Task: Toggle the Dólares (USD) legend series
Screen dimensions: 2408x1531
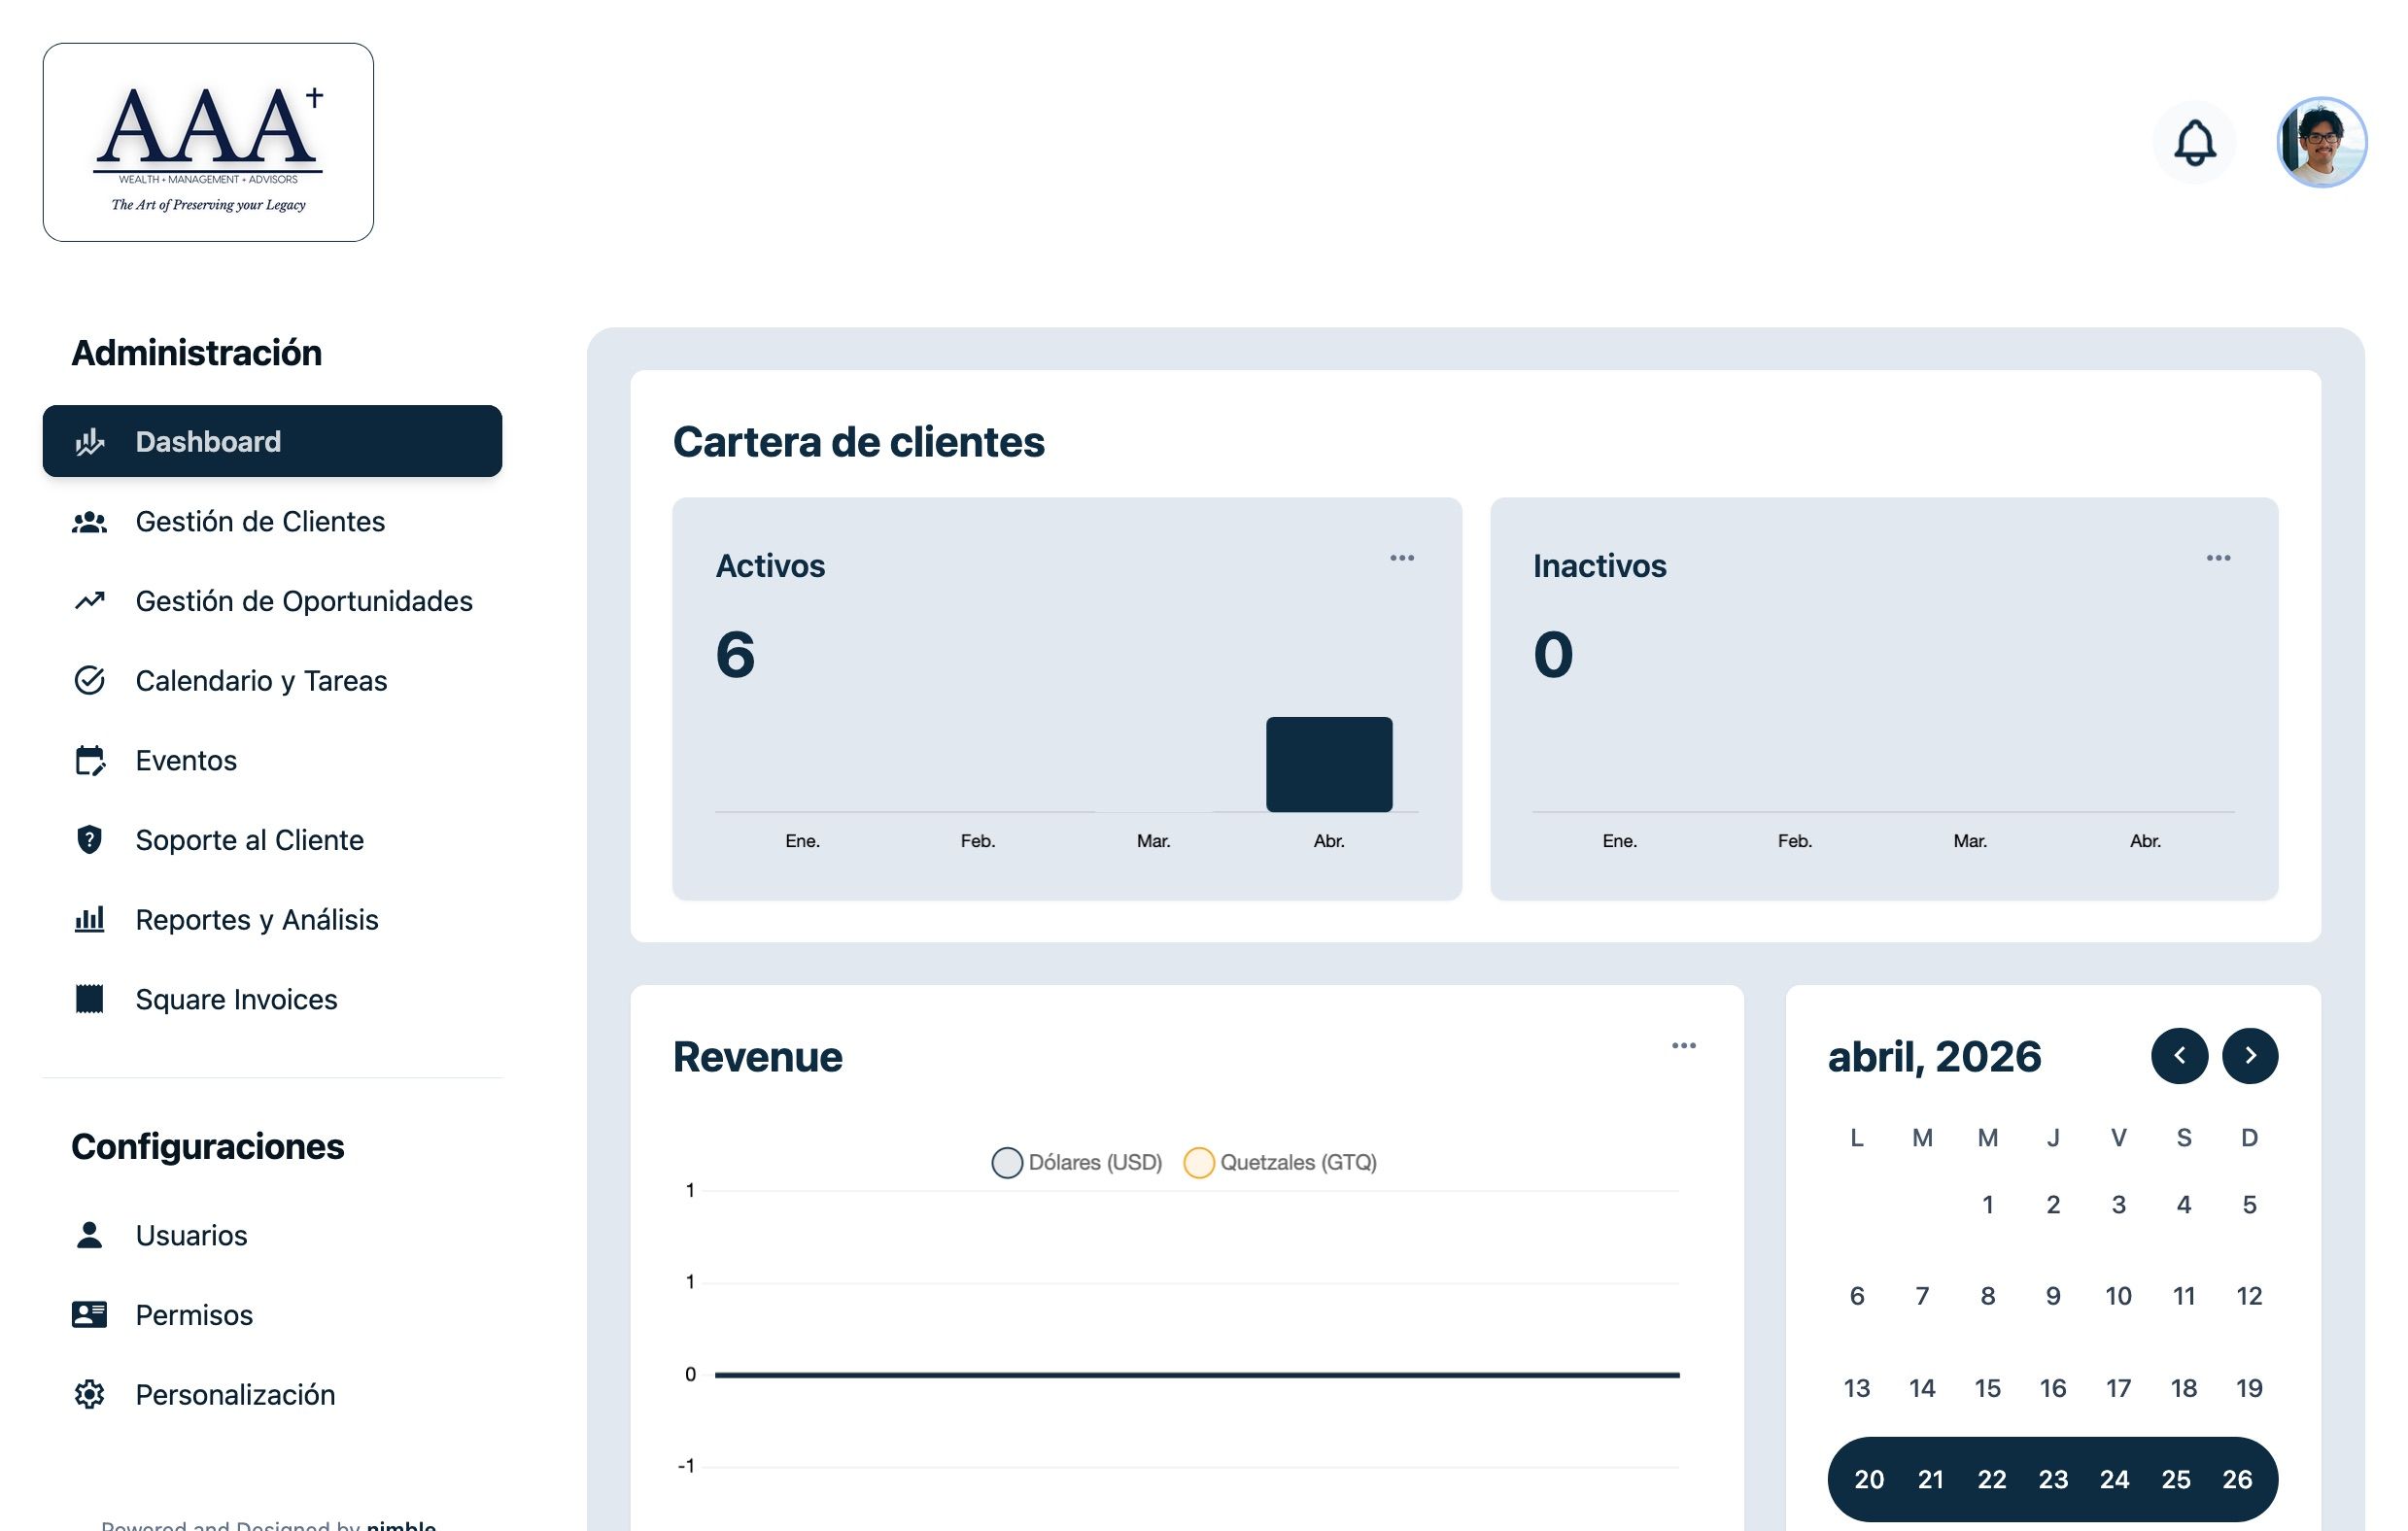Action: click(x=1077, y=1162)
